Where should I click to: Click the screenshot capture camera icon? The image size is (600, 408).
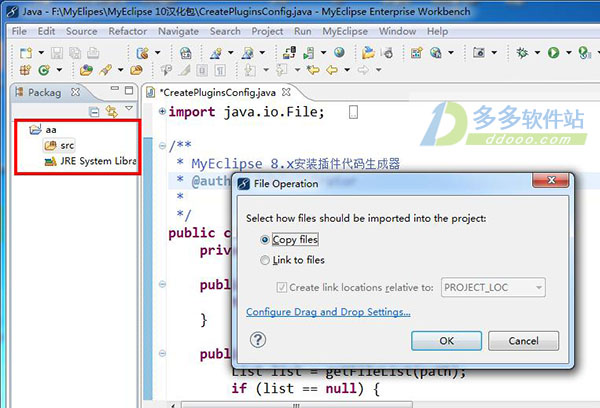coord(479,52)
